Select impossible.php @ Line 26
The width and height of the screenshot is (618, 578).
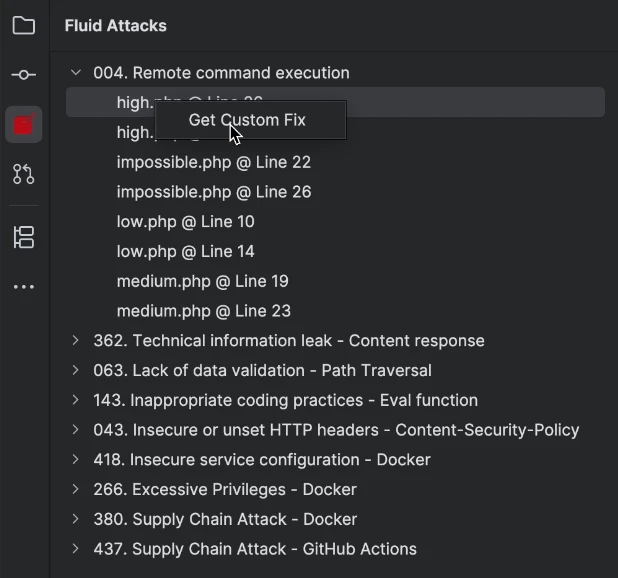click(213, 192)
